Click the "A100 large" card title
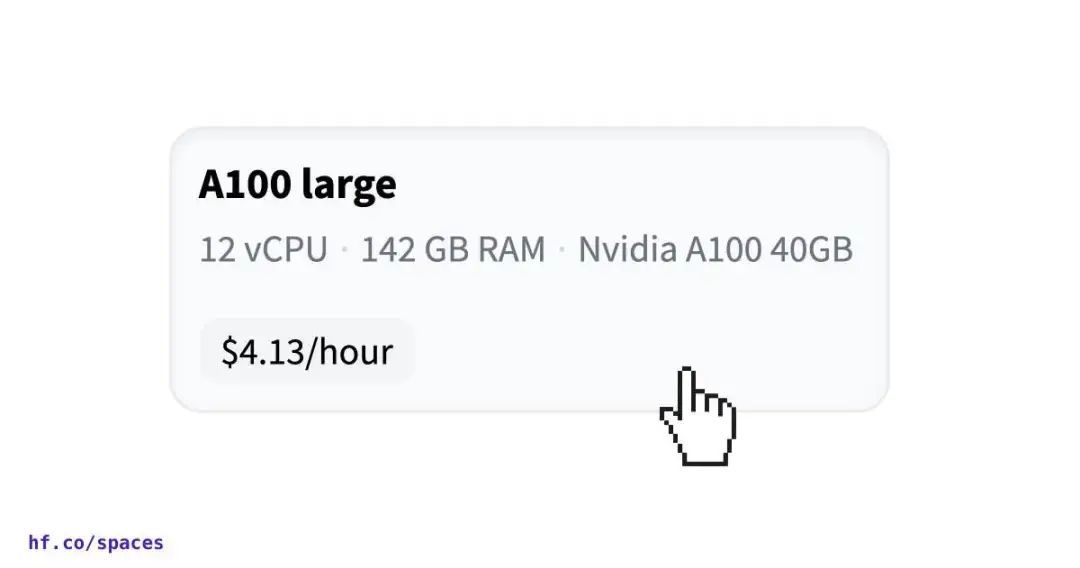This screenshot has height=568, width=1080. coord(297,185)
